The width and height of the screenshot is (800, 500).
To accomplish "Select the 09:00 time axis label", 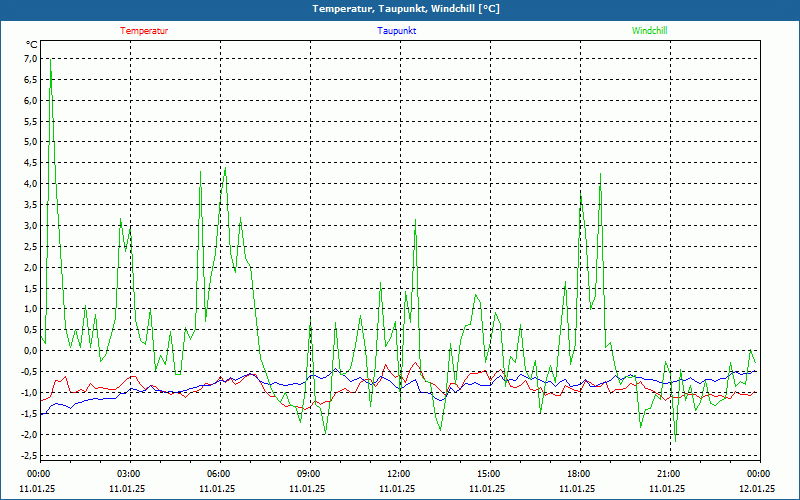I will 308,474.
